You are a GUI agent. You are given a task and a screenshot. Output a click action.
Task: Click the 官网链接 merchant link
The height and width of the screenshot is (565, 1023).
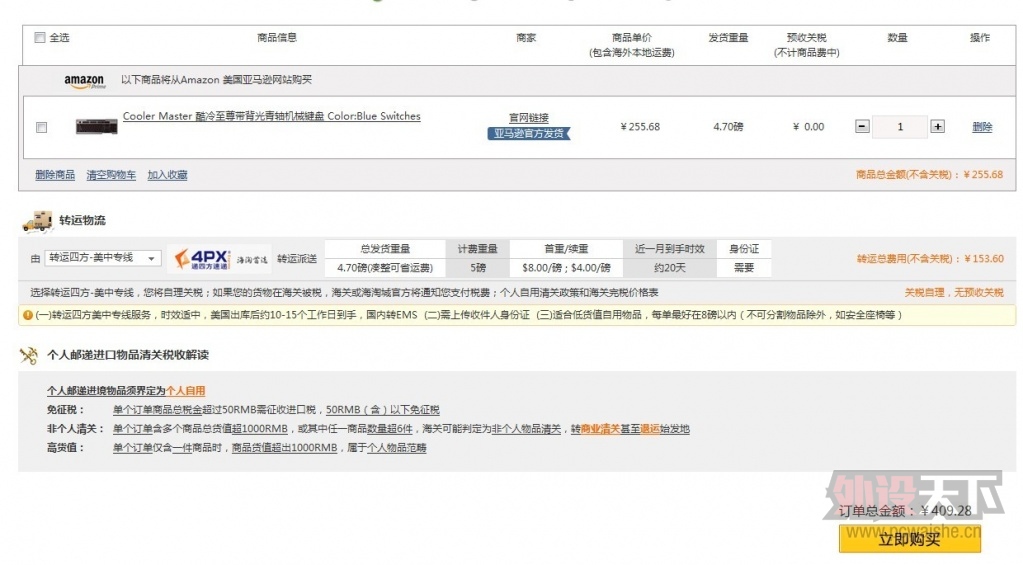click(x=528, y=118)
